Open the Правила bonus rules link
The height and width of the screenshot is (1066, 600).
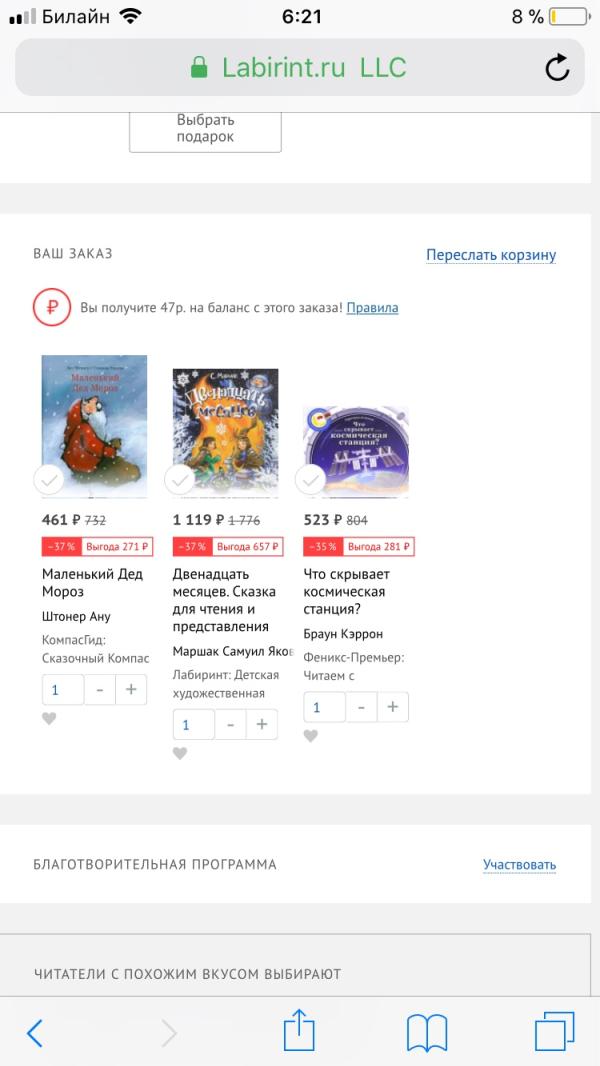coord(372,308)
